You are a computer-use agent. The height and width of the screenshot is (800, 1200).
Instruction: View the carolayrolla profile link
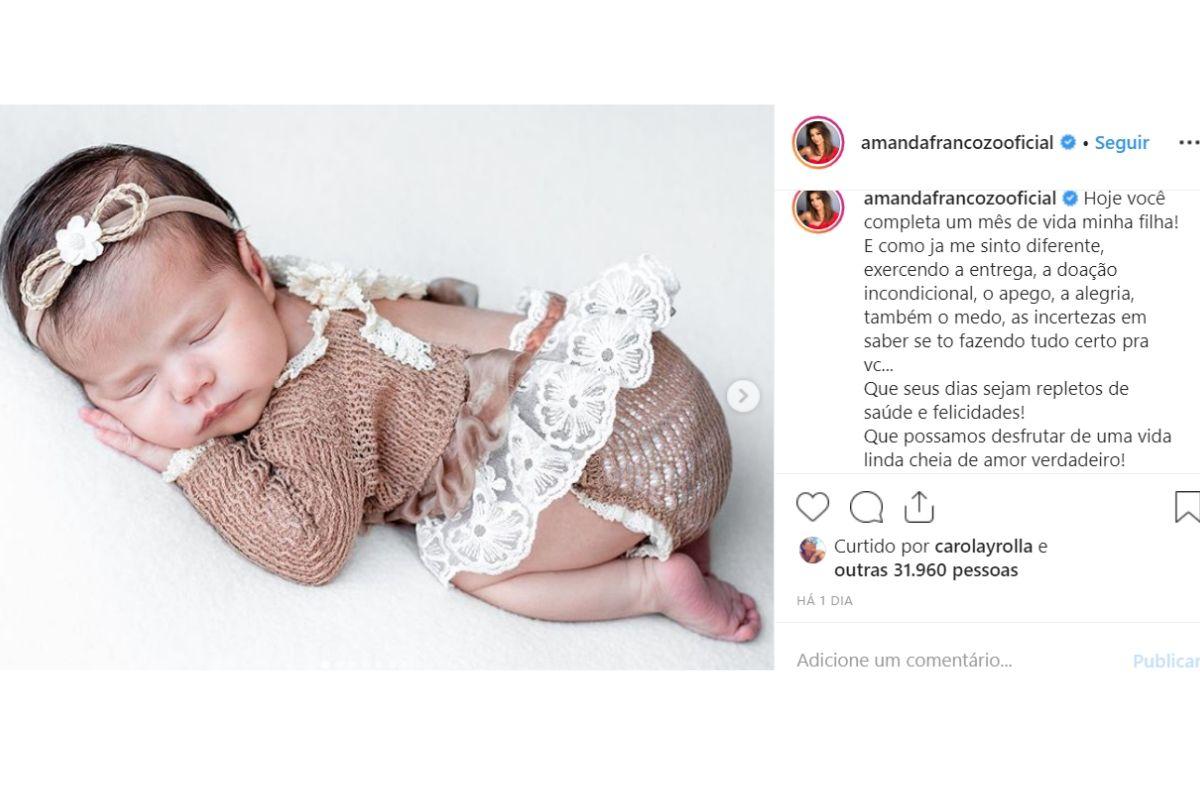(x=982, y=547)
